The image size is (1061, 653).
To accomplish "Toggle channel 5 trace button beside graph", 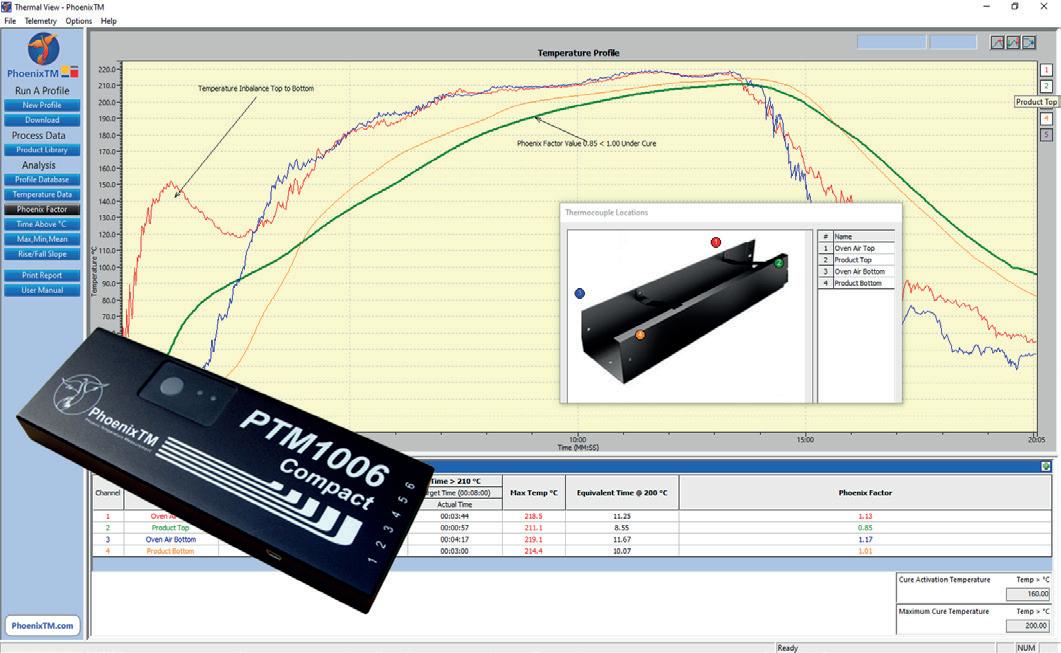I will click(x=1045, y=135).
